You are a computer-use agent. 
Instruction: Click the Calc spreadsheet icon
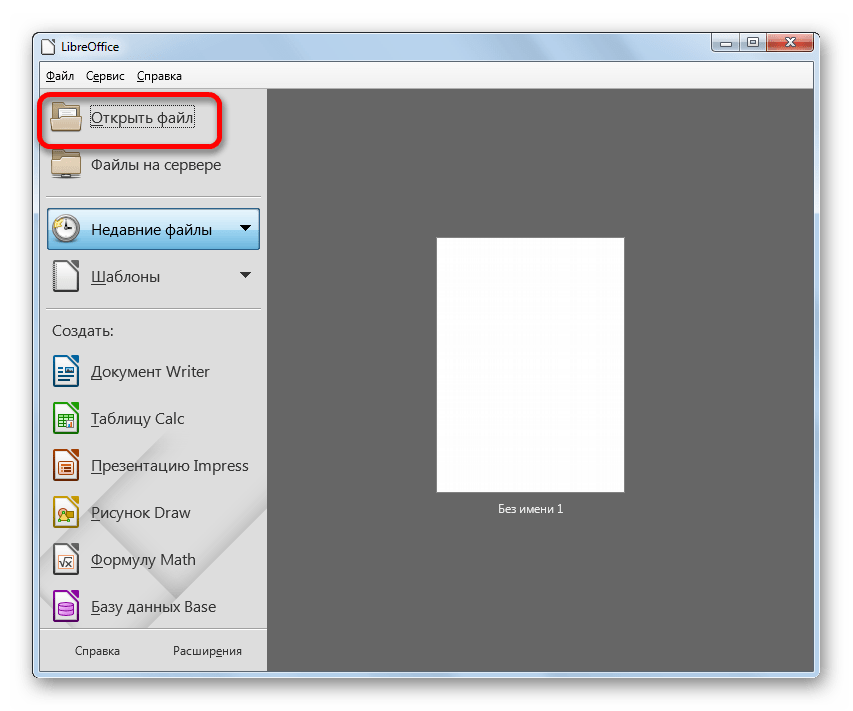click(66, 419)
